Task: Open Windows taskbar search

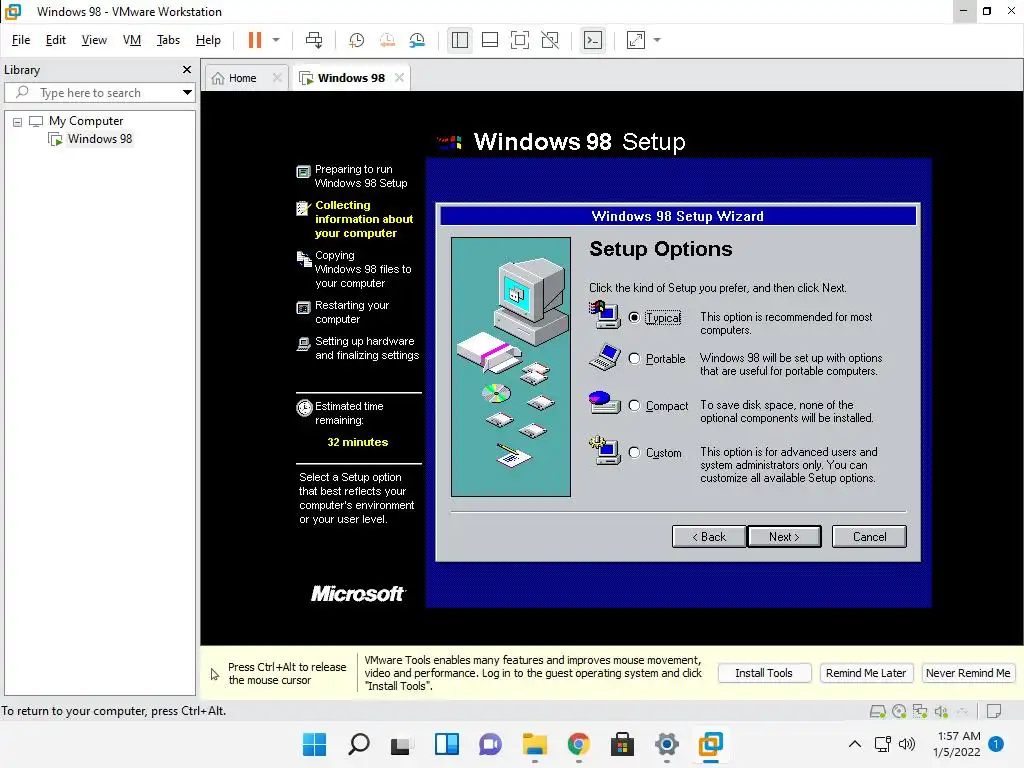Action: tap(359, 744)
